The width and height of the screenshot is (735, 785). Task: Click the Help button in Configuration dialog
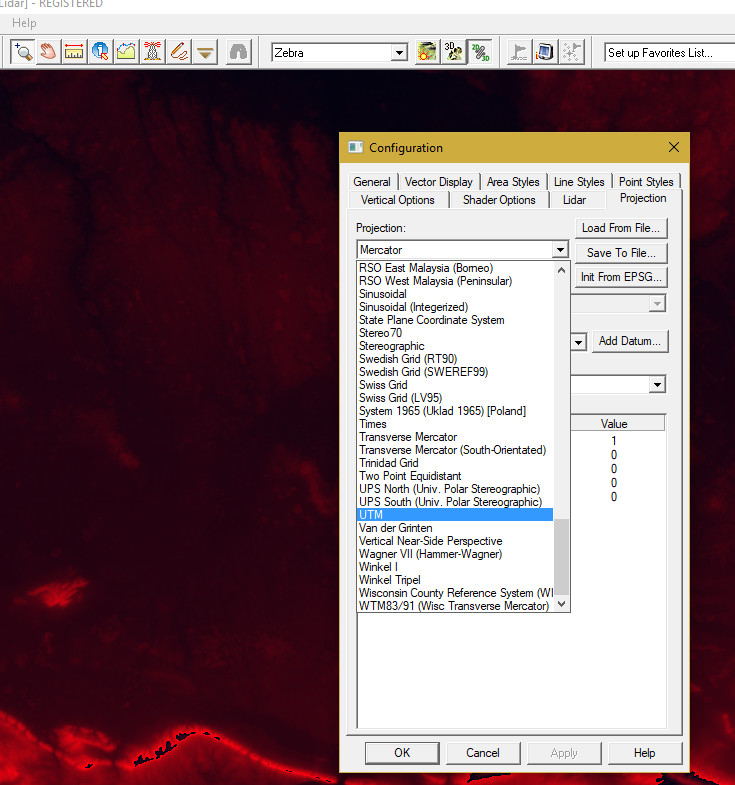644,753
